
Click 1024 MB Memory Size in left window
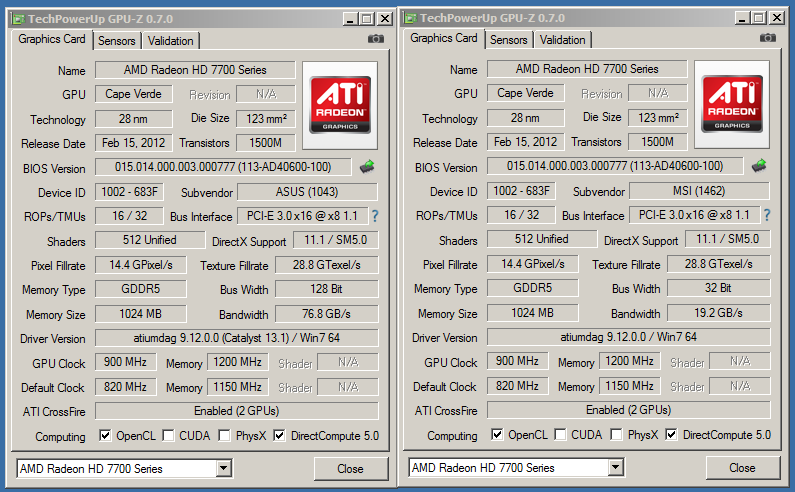(140, 314)
